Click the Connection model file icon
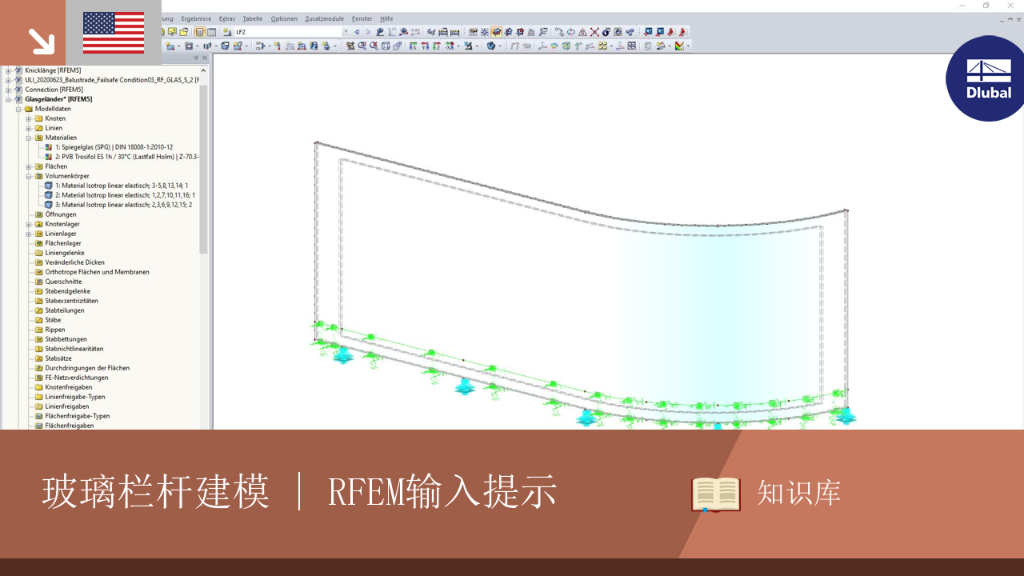The width and height of the screenshot is (1024, 576). (x=18, y=89)
